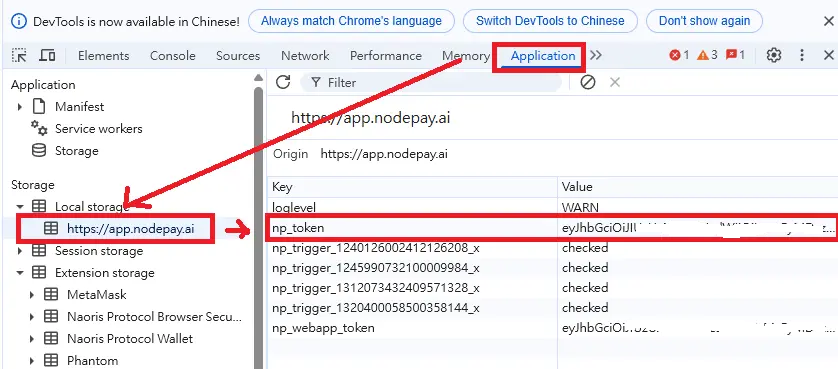Click the Naoris Protocol Wallet table icon

click(x=51, y=339)
